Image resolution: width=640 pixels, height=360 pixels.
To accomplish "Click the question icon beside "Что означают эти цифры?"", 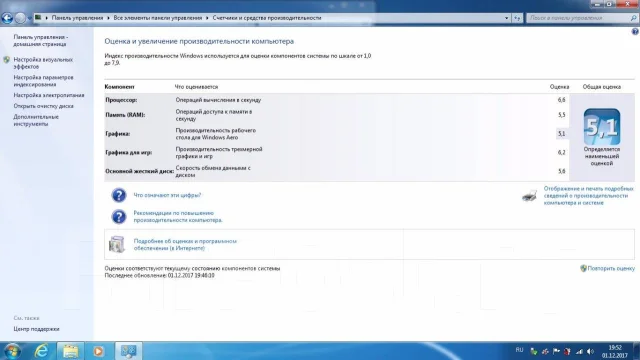I will pos(119,195).
